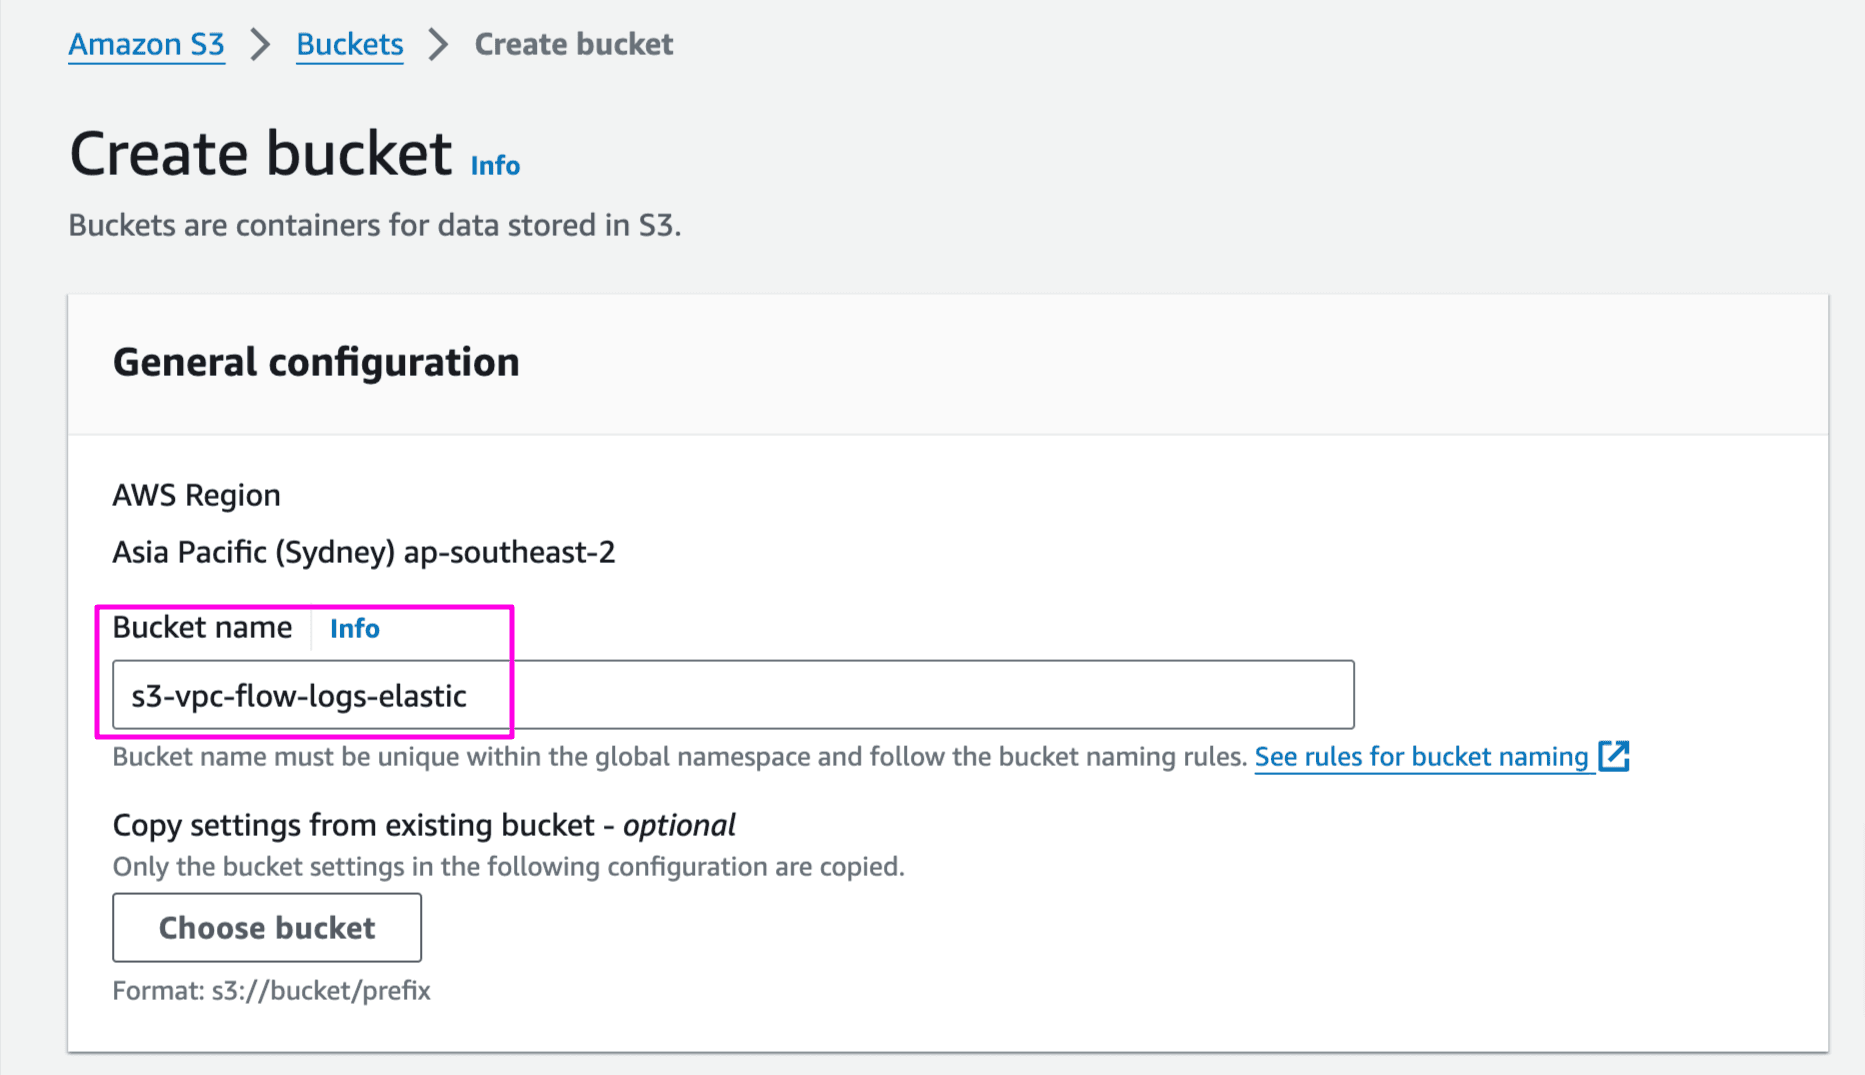Click the Format s3://bucket/prefix helper text
This screenshot has height=1075, width=1865.
tap(271, 991)
